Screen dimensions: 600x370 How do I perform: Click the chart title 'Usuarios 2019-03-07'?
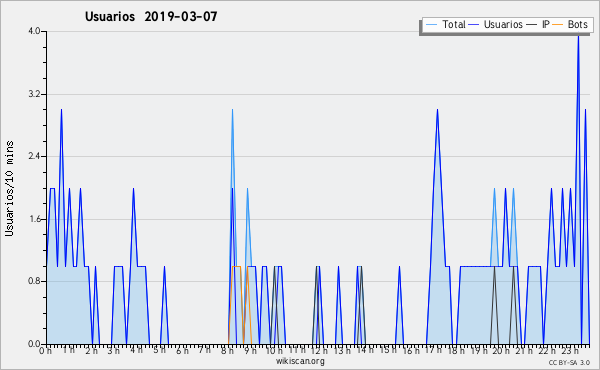click(151, 16)
